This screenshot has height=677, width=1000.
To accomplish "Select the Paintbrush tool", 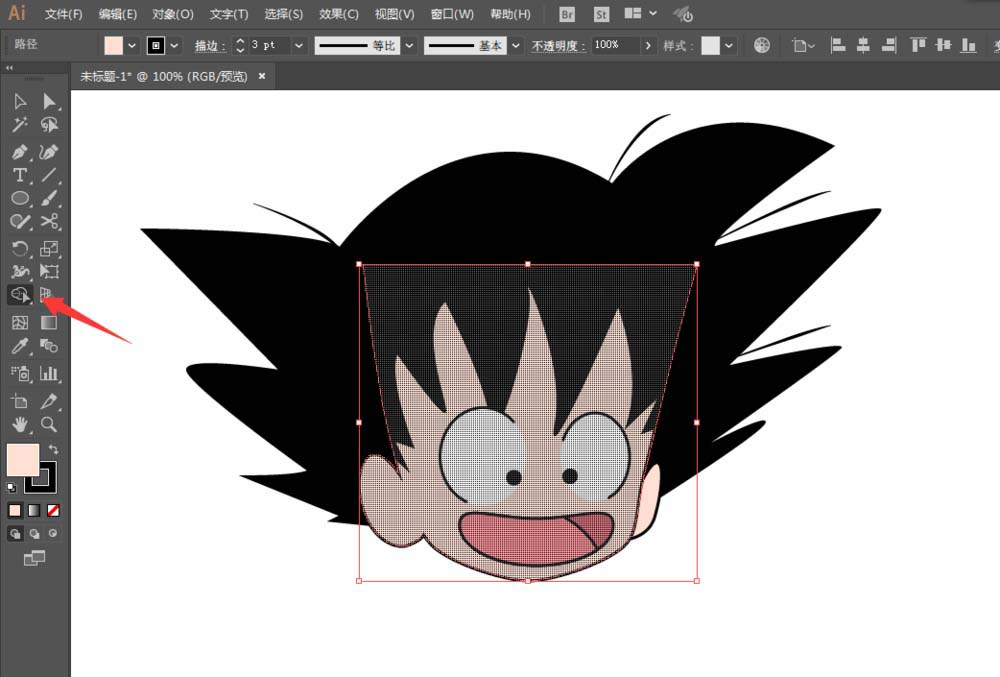I will coord(48,198).
